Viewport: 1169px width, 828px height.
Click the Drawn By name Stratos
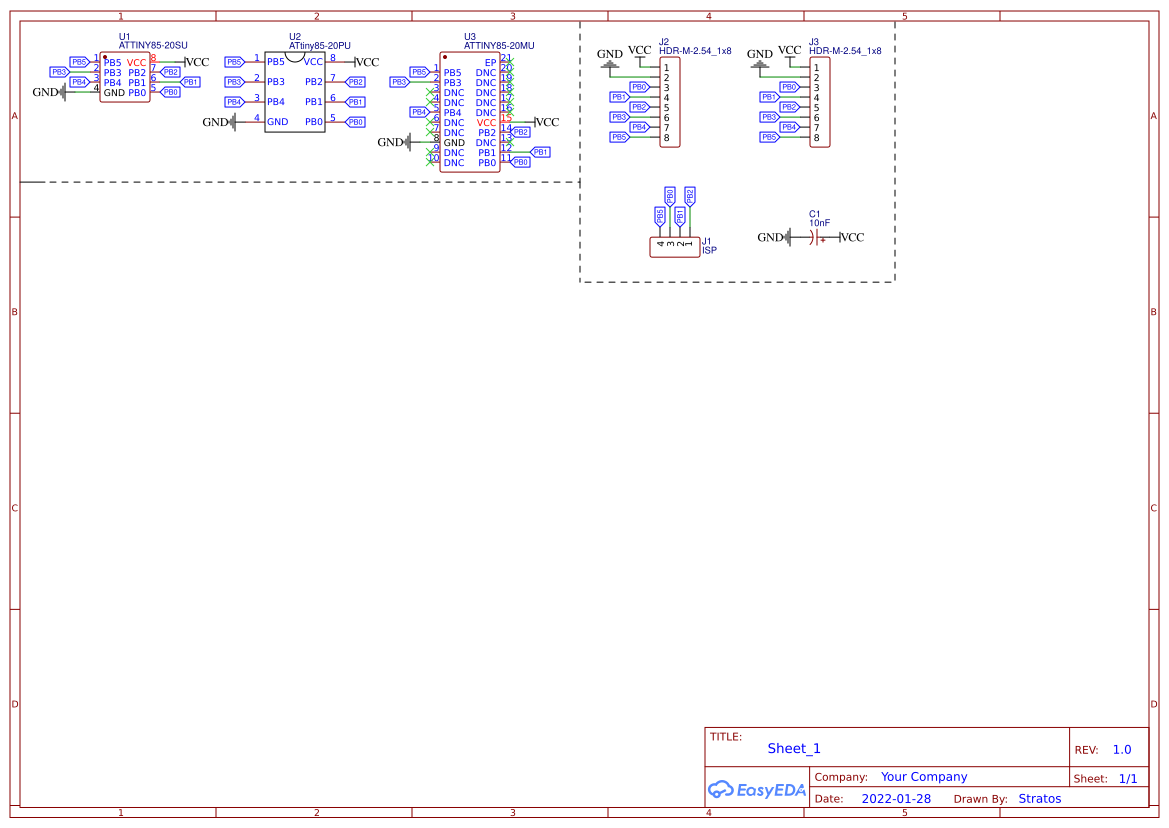coord(1040,798)
